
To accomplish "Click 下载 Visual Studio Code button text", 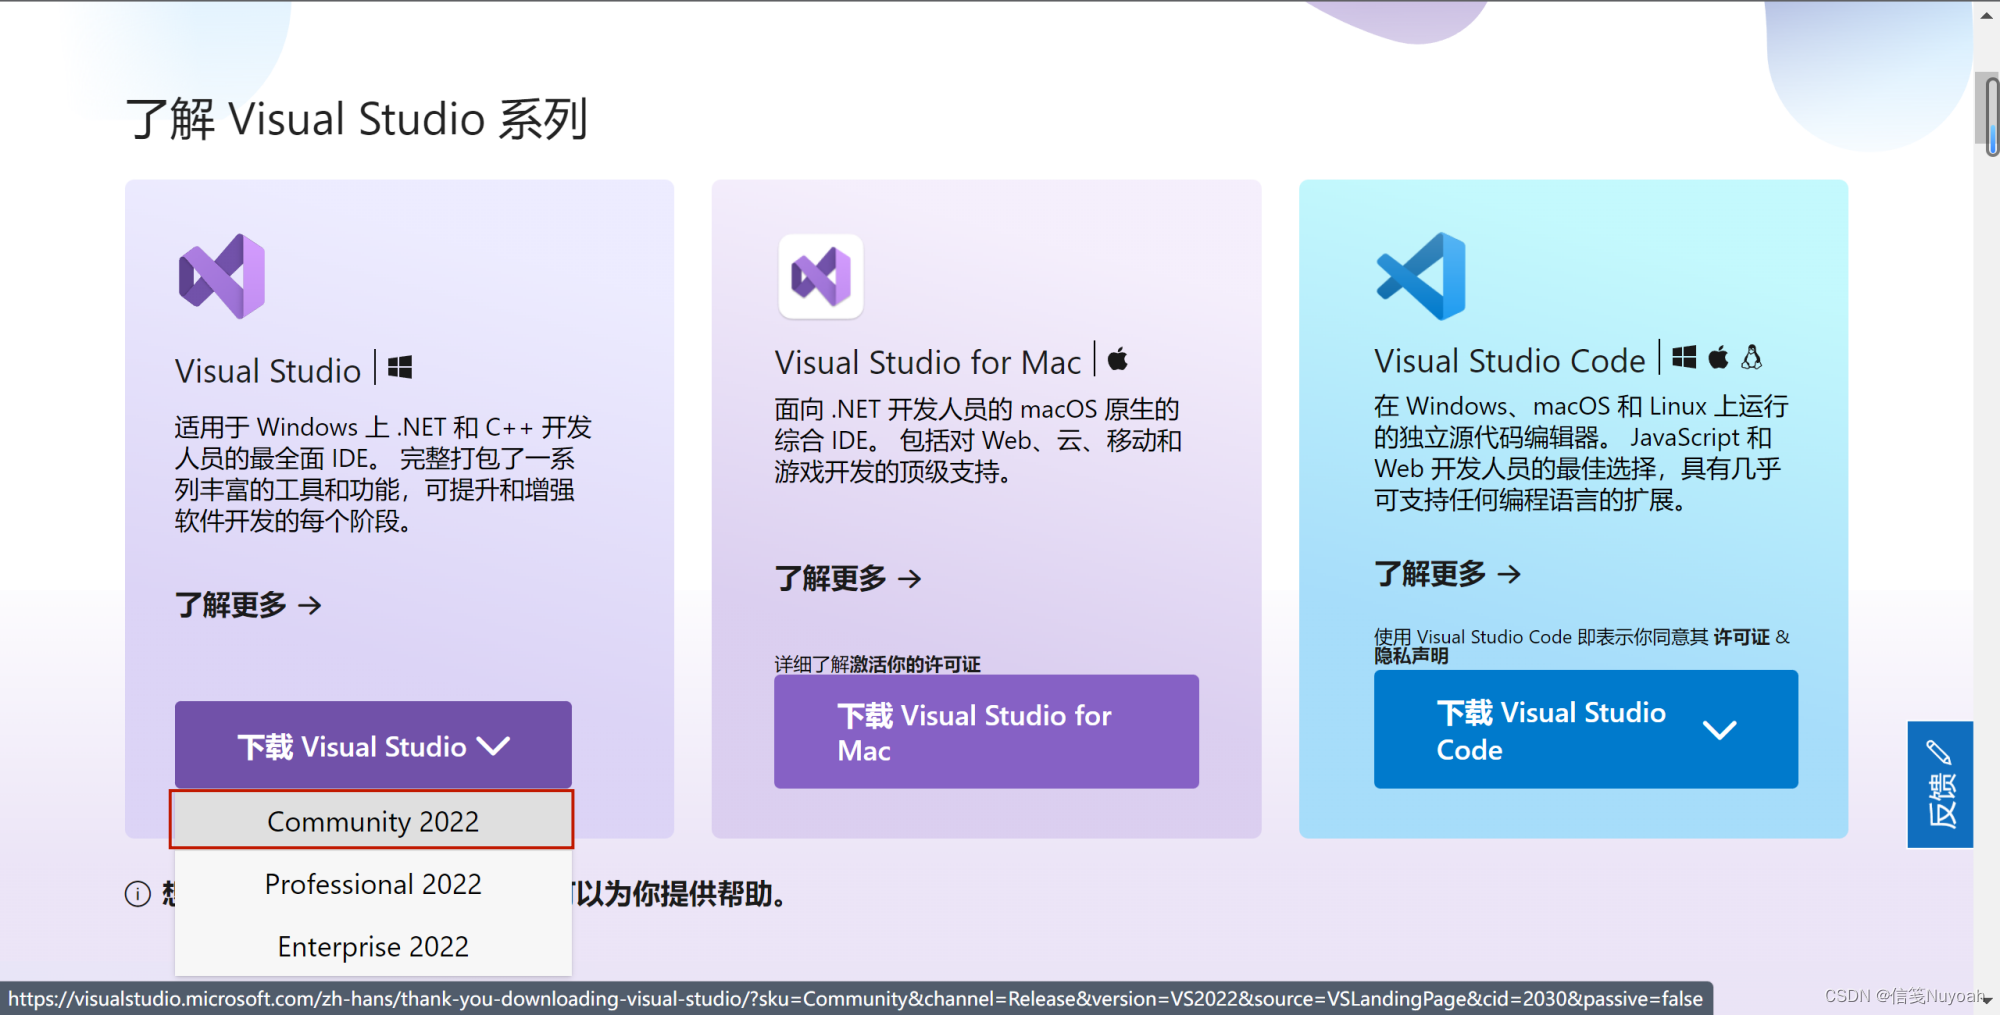I will coord(1551,731).
